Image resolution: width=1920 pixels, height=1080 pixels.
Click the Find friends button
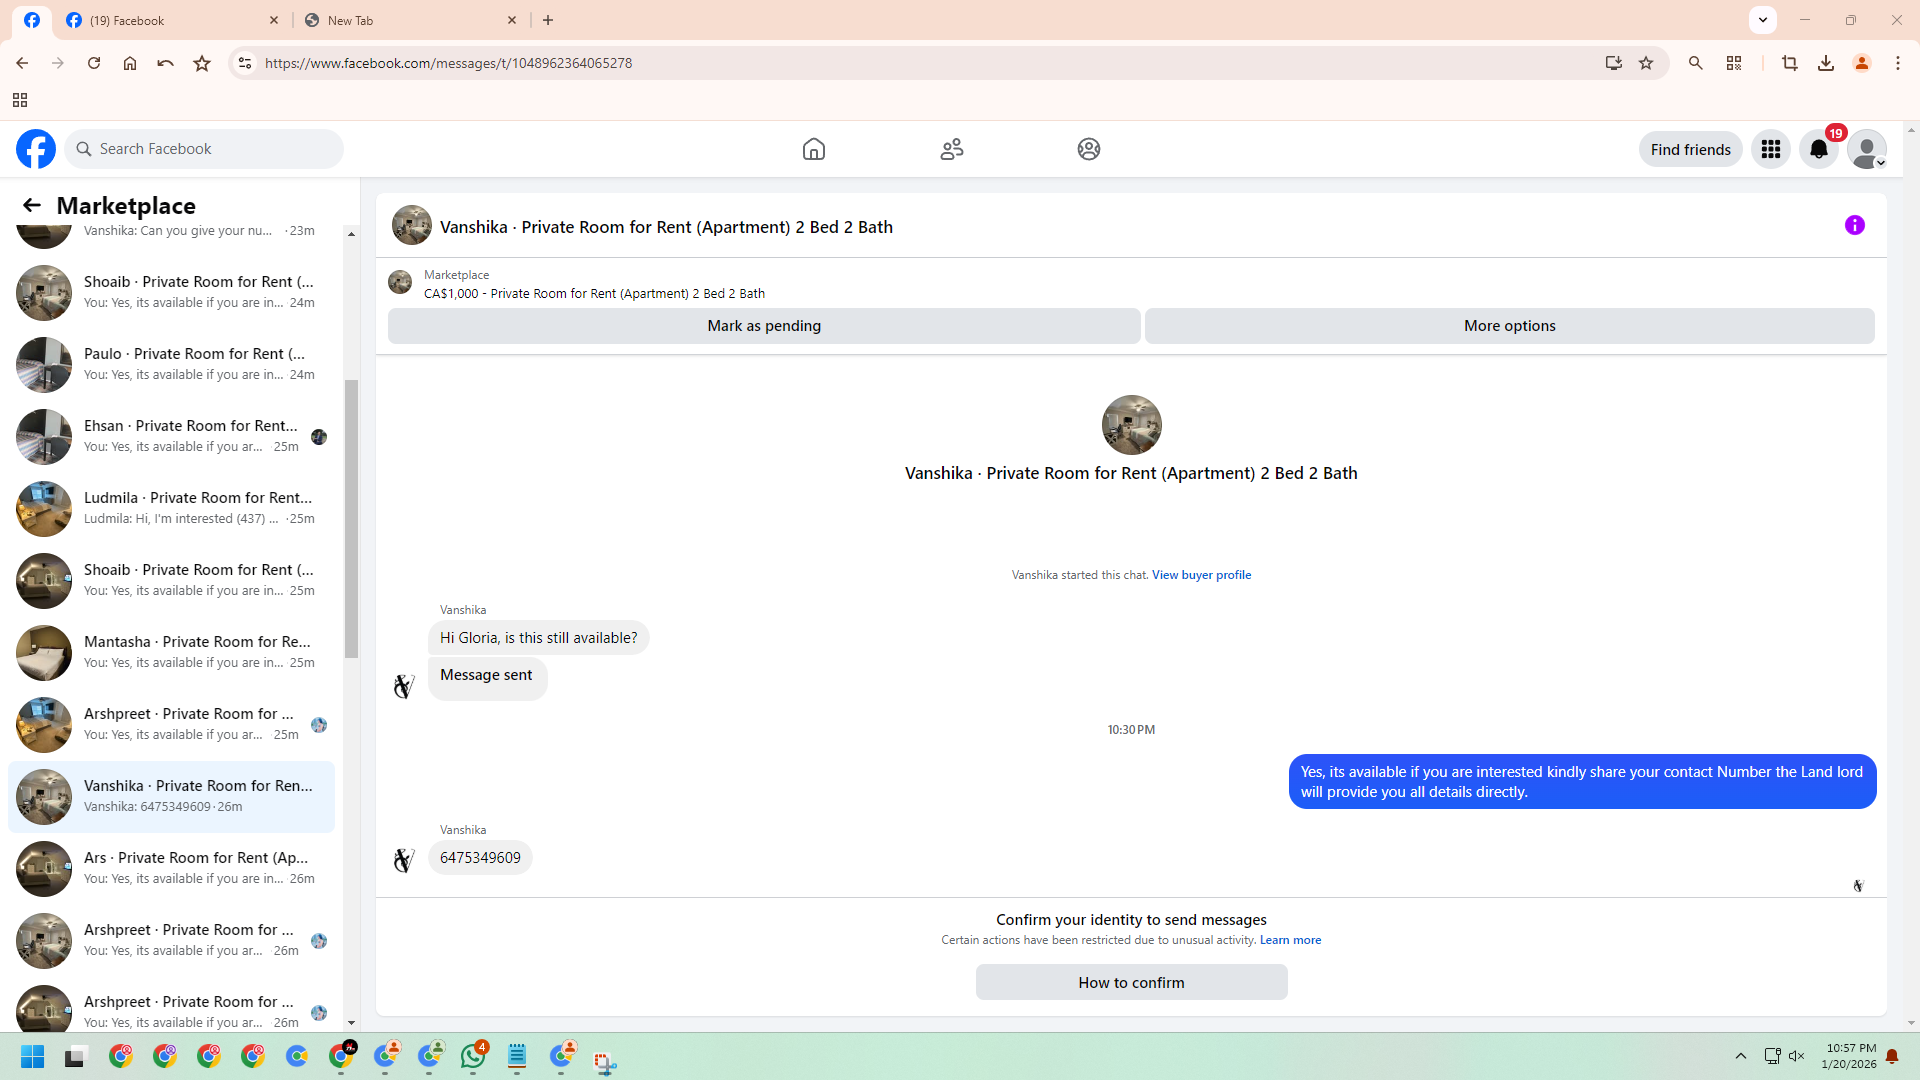tap(1691, 149)
